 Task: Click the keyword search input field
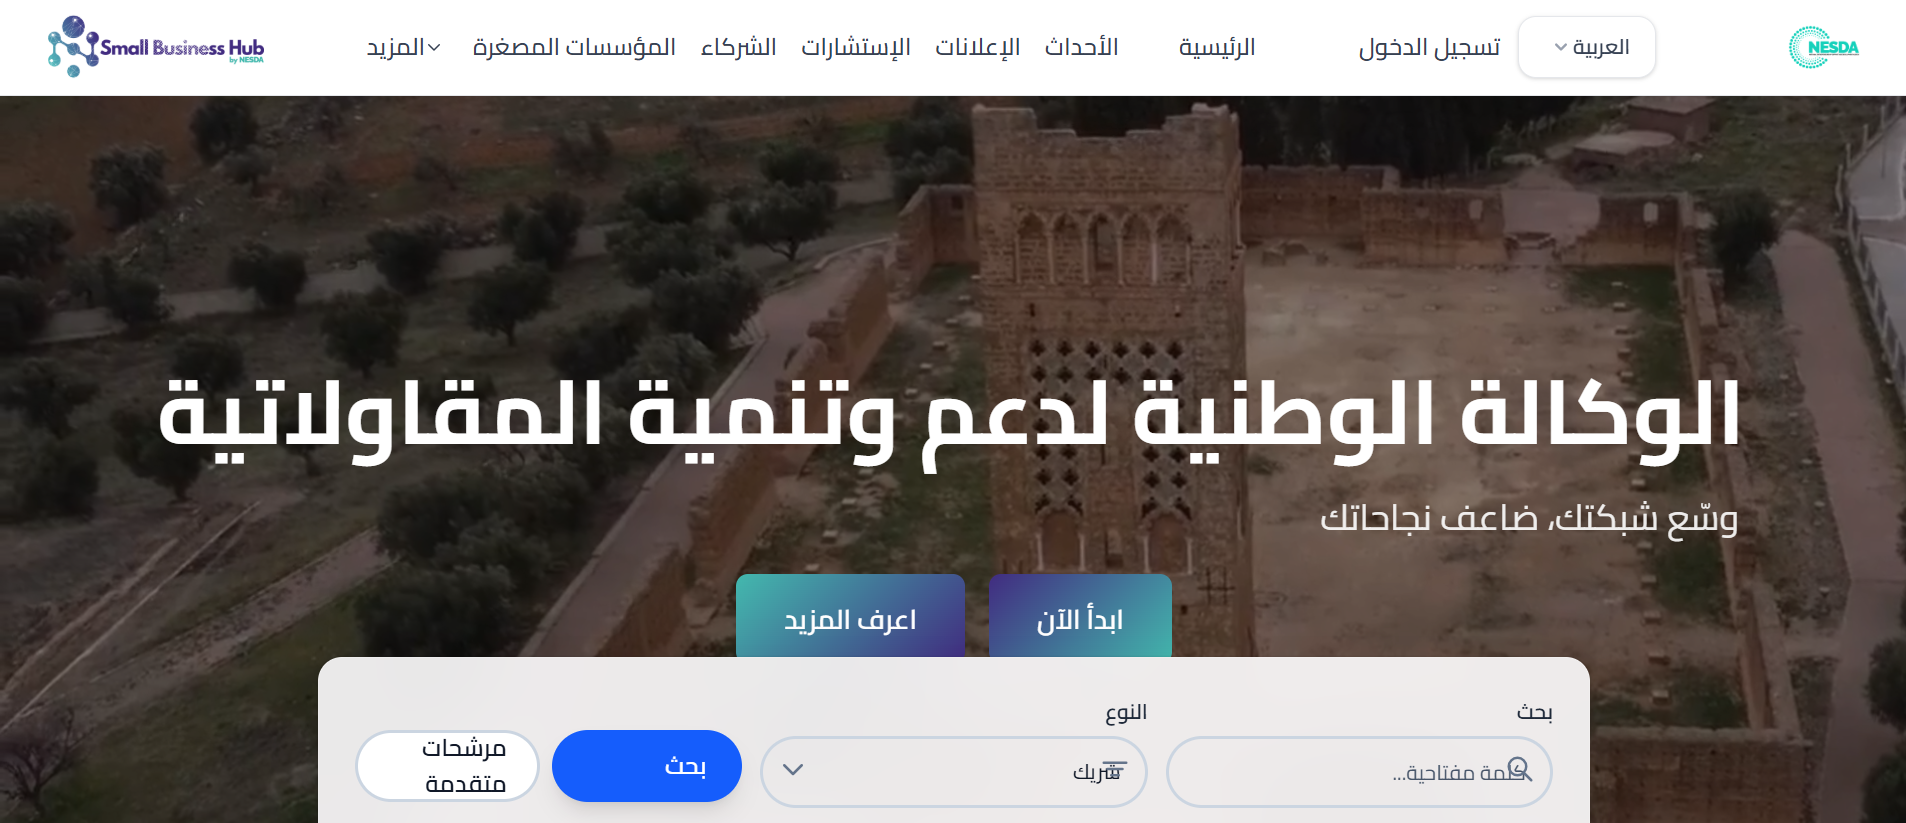(1359, 771)
